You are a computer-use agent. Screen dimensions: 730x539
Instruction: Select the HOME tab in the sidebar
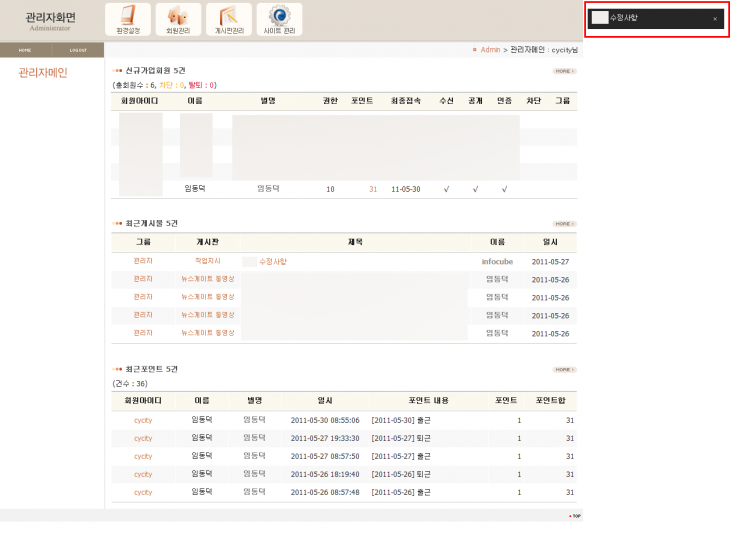(25, 49)
